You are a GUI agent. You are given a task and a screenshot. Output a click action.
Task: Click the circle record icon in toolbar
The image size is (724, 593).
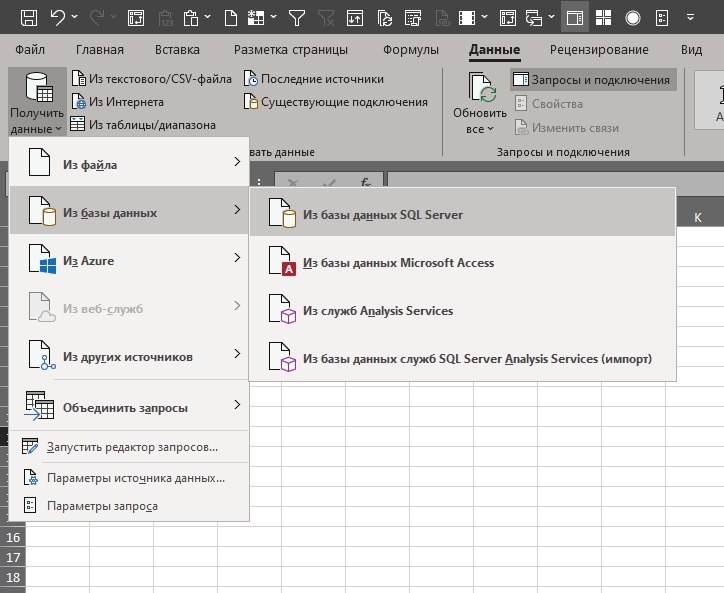pyautogui.click(x=633, y=18)
